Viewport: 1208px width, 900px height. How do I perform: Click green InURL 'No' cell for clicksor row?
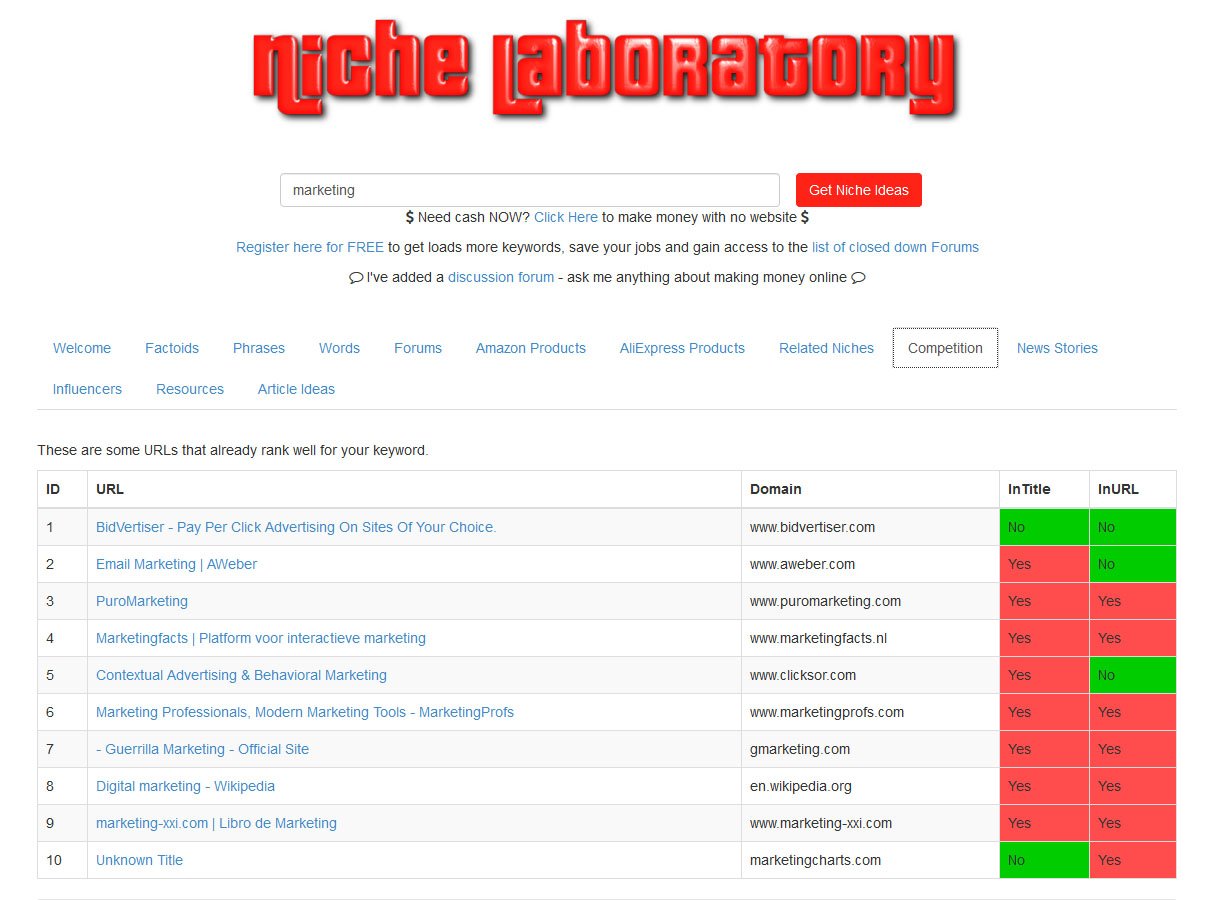tap(1133, 675)
